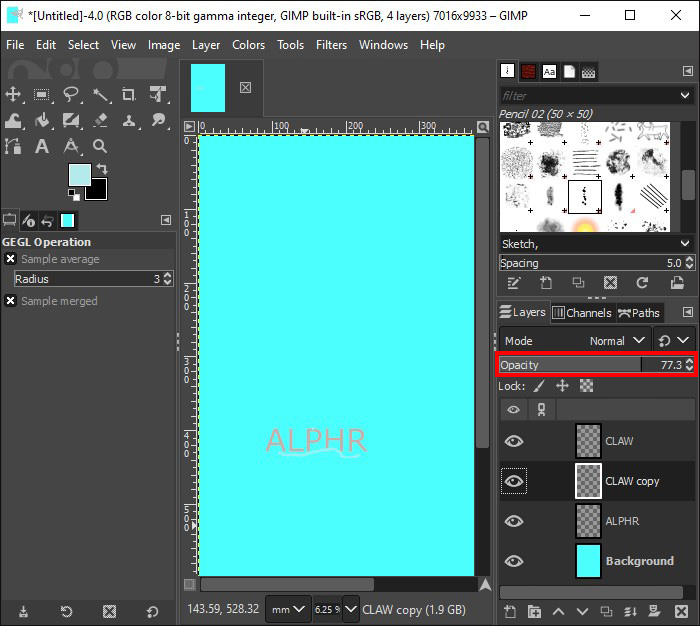700x626 pixels.
Task: Open the Filters menu
Action: (x=331, y=45)
